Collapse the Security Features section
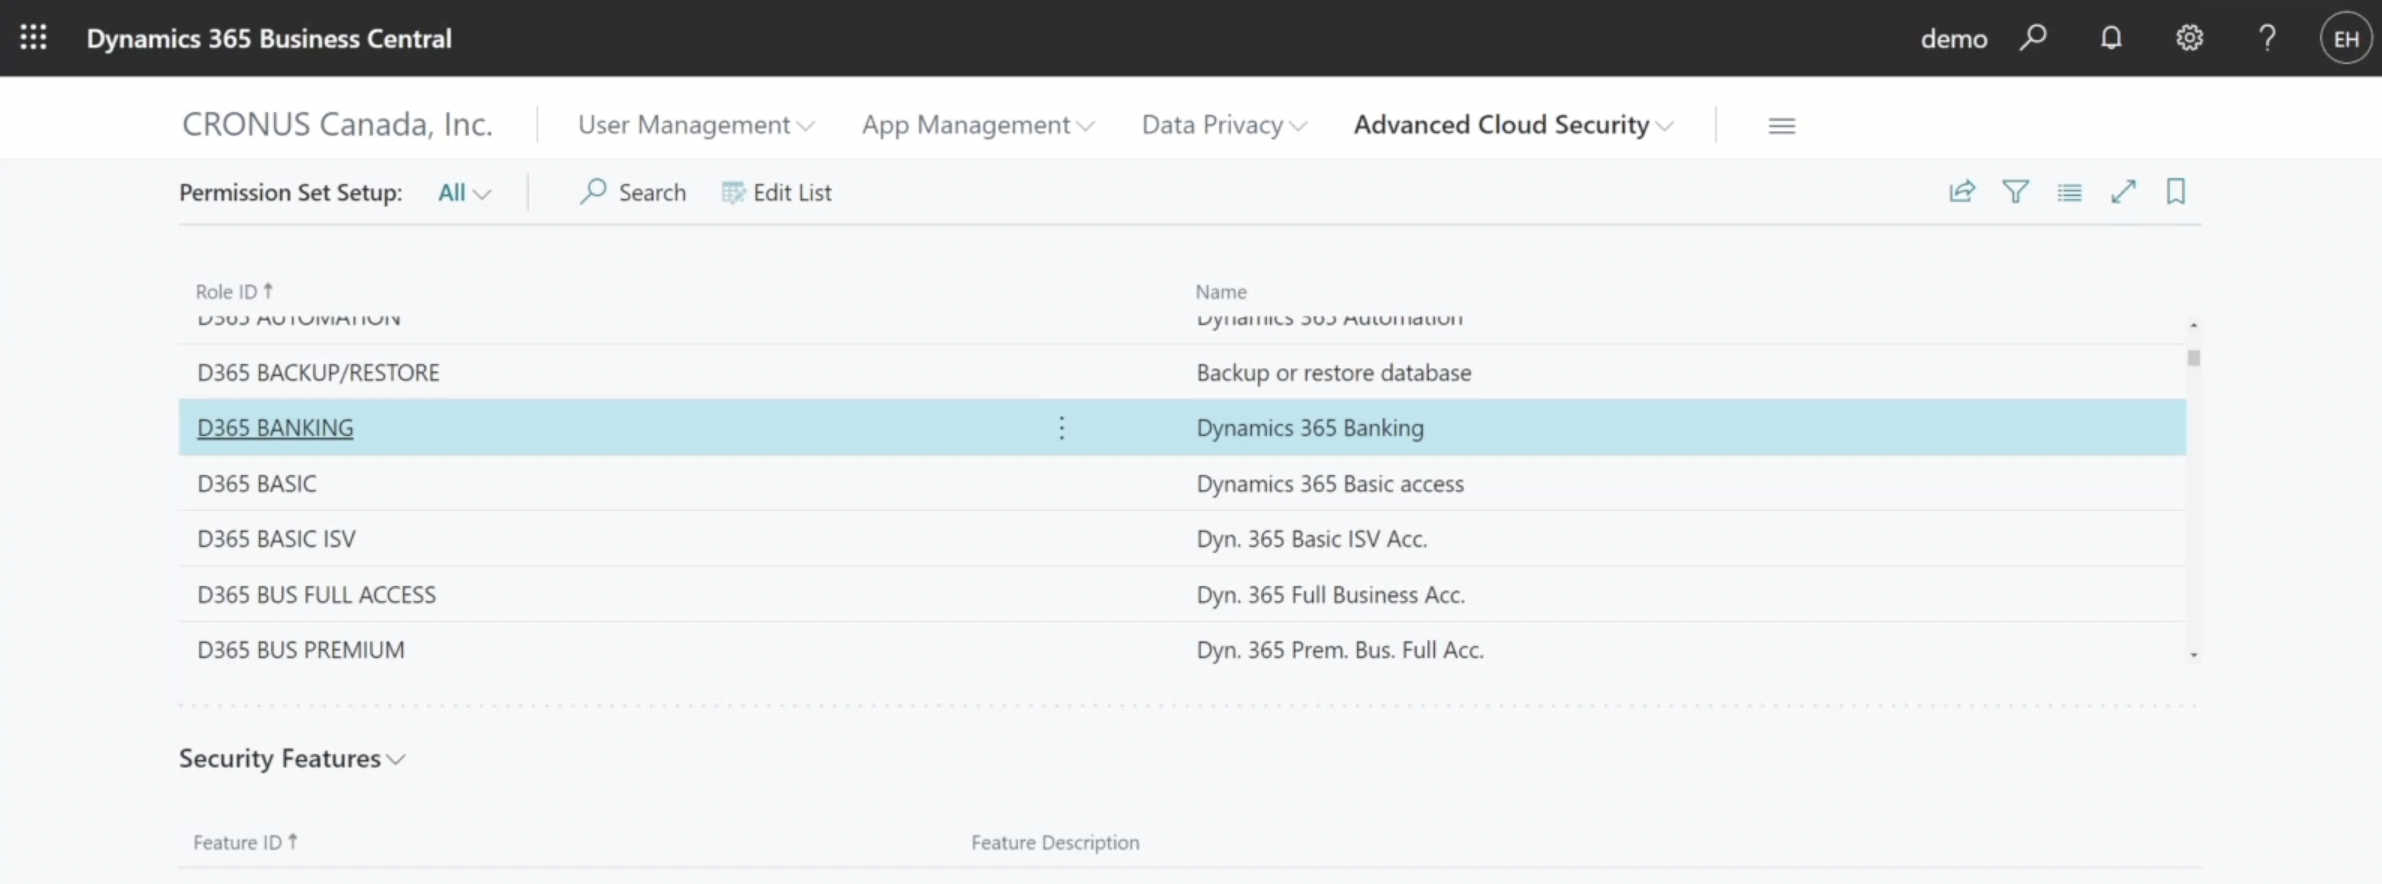2382x884 pixels. coord(292,759)
